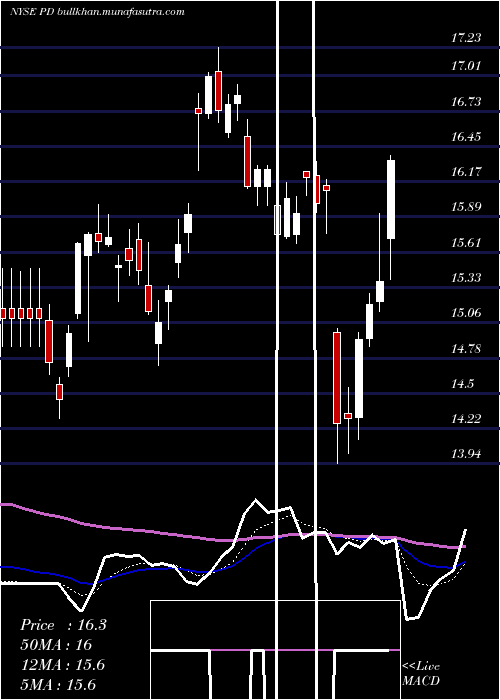Click the 15.33 price axis label

point(466,277)
